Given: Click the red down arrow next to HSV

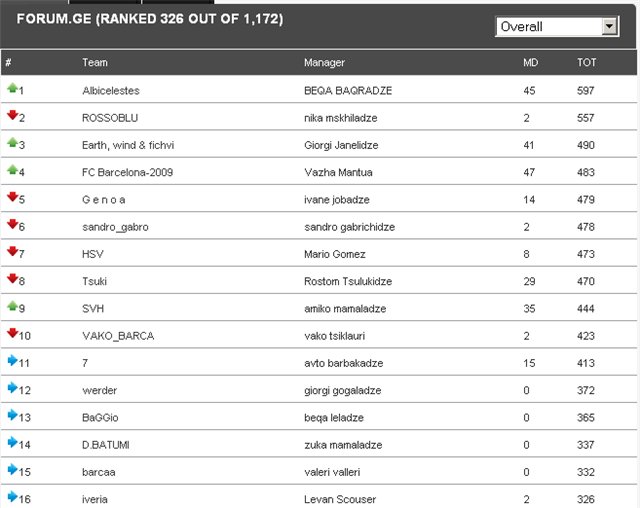Looking at the screenshot, I should point(12,251).
